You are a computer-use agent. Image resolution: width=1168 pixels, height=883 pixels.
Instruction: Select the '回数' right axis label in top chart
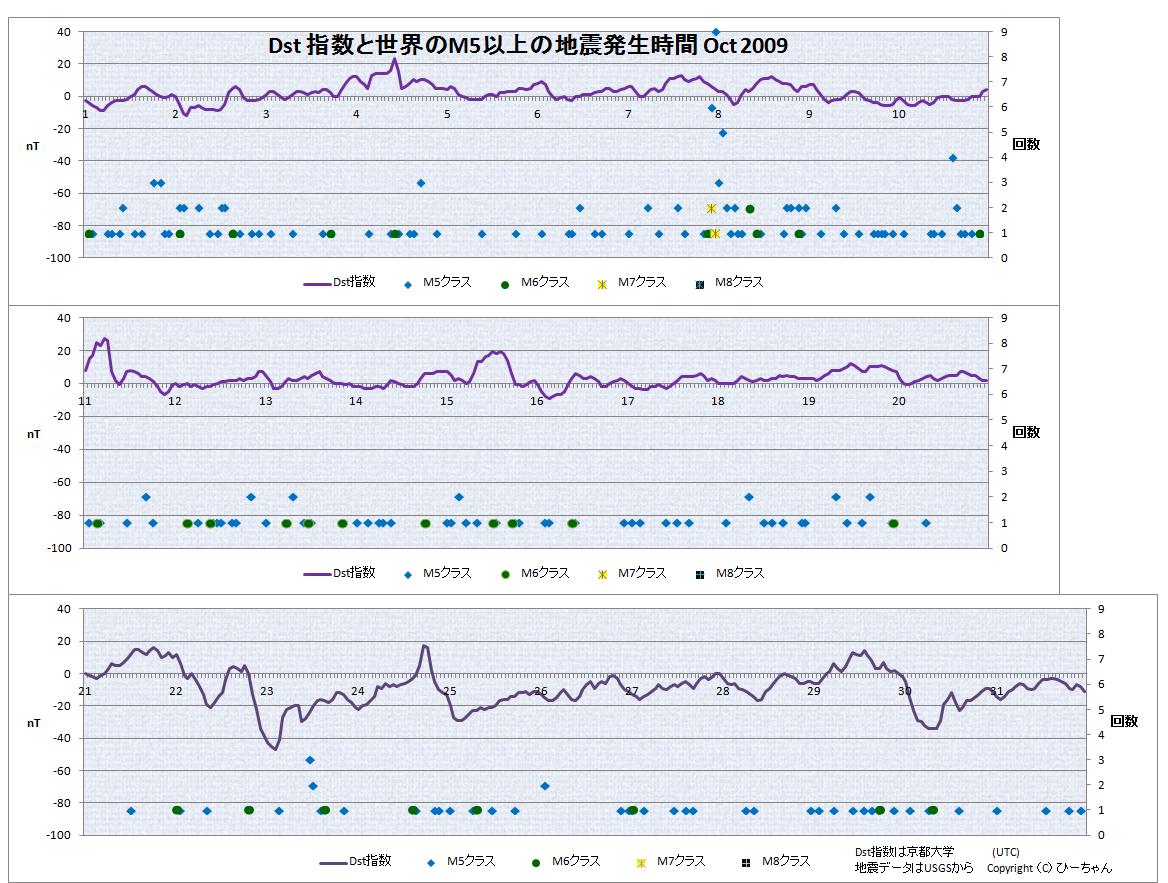(x=1026, y=144)
